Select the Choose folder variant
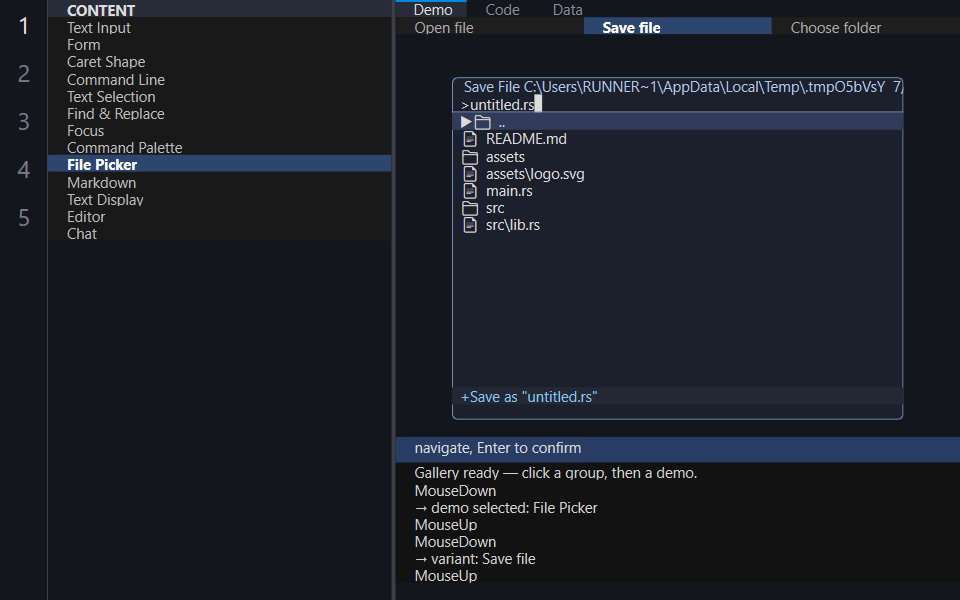This screenshot has width=960, height=600. pyautogui.click(x=866, y=28)
